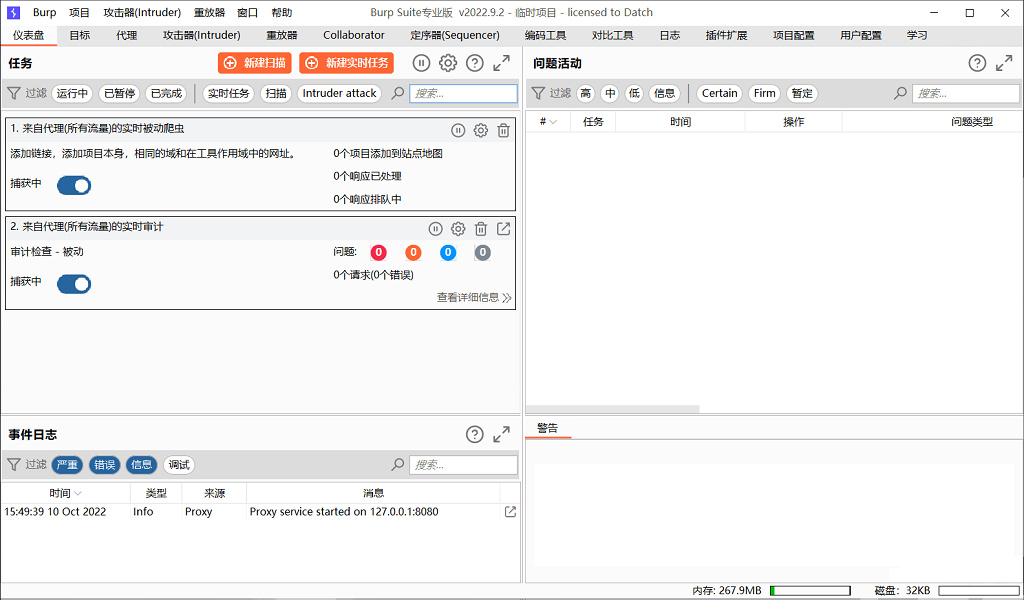Toggle the 高 severity issue filter

pos(586,93)
